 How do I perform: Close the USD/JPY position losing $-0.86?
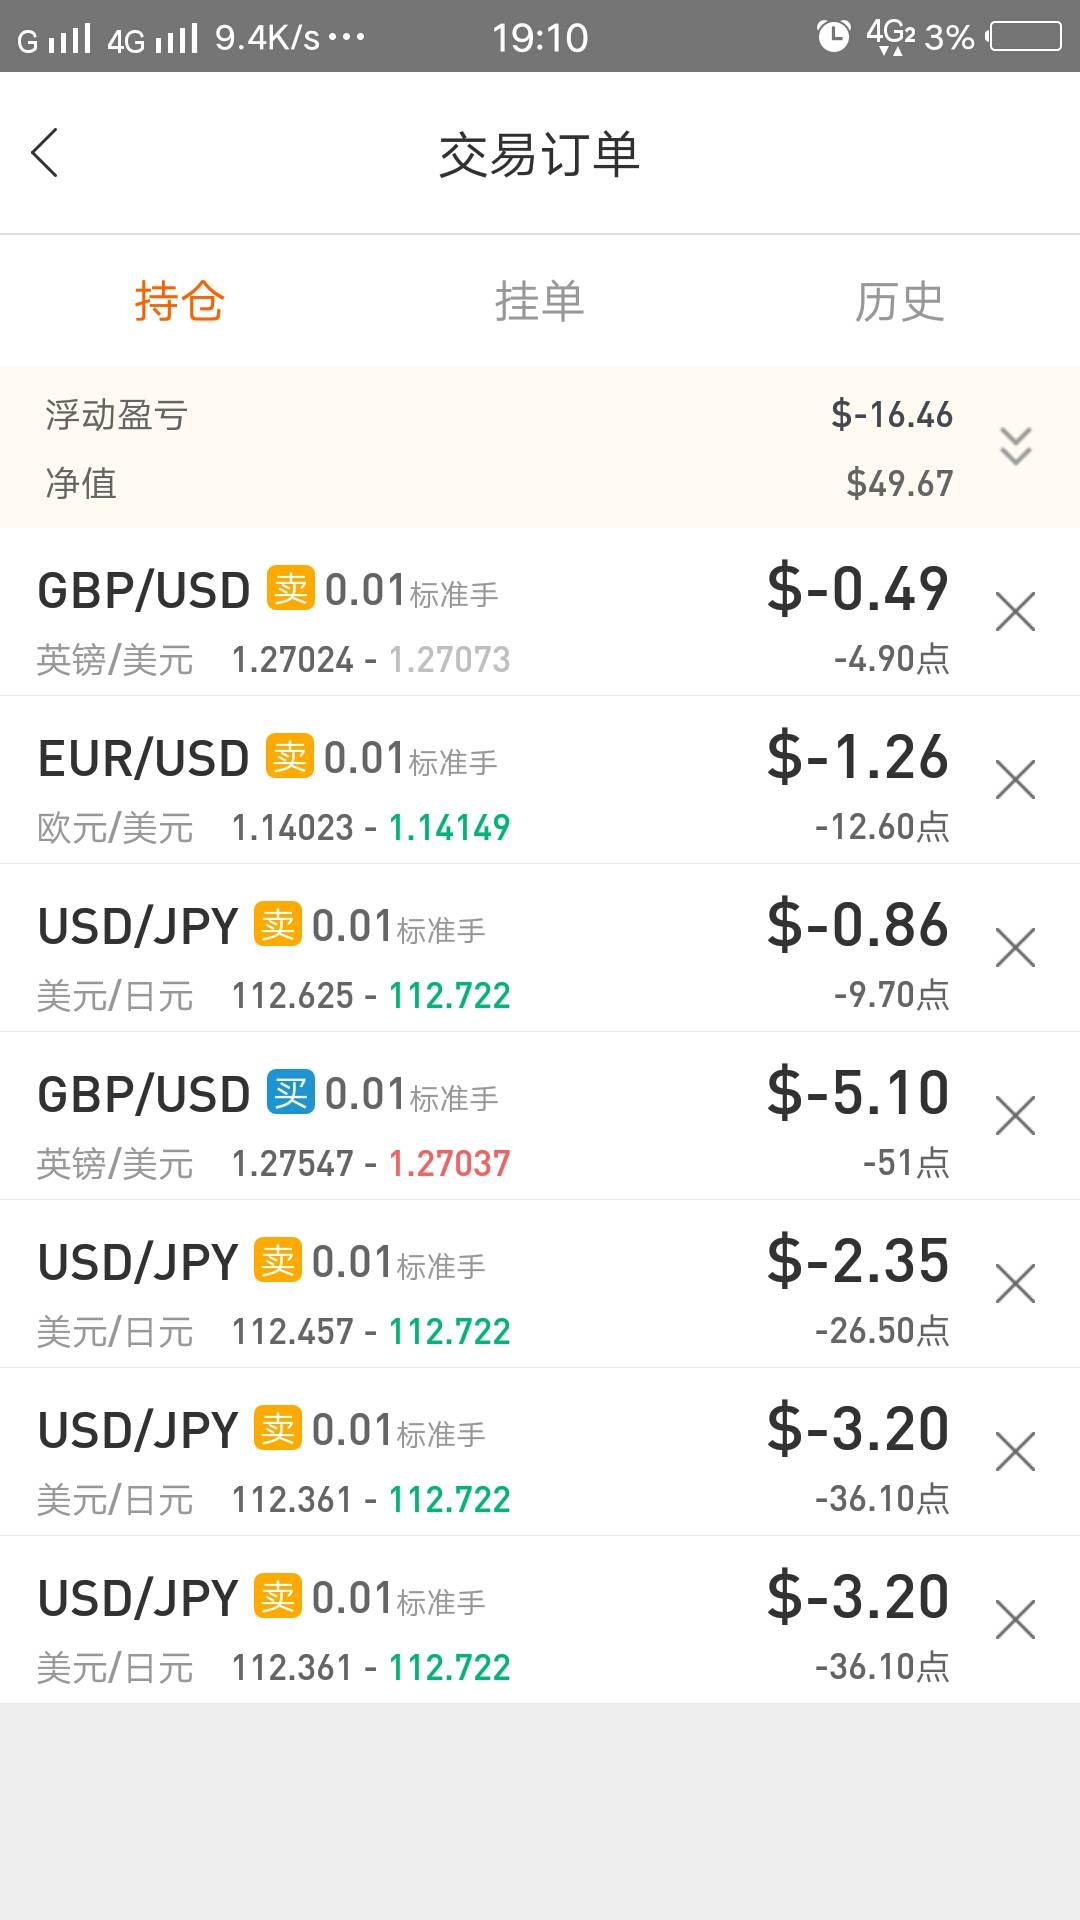pyautogui.click(x=1015, y=948)
